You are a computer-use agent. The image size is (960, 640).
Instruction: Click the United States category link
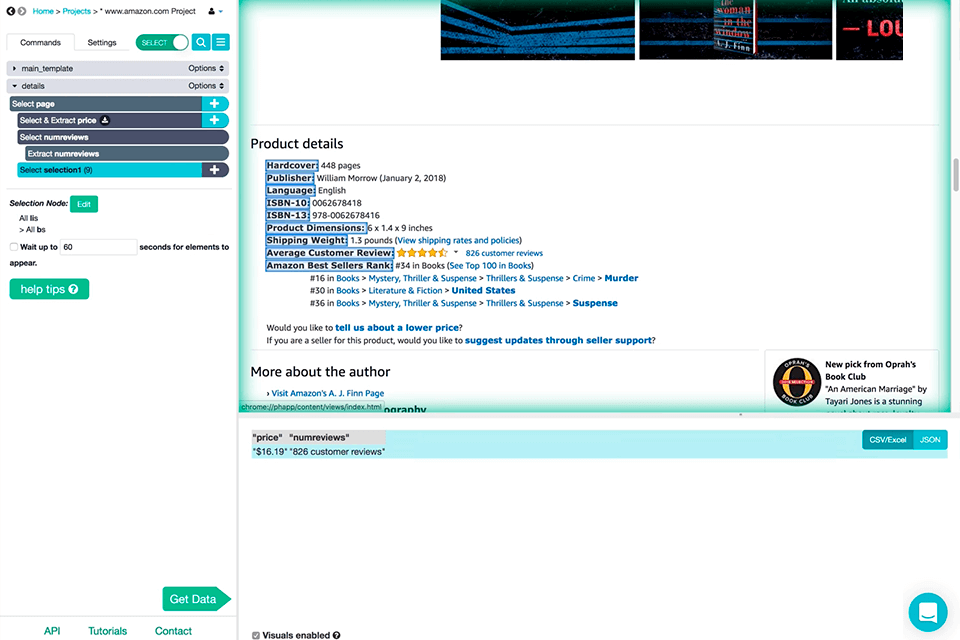[484, 290]
